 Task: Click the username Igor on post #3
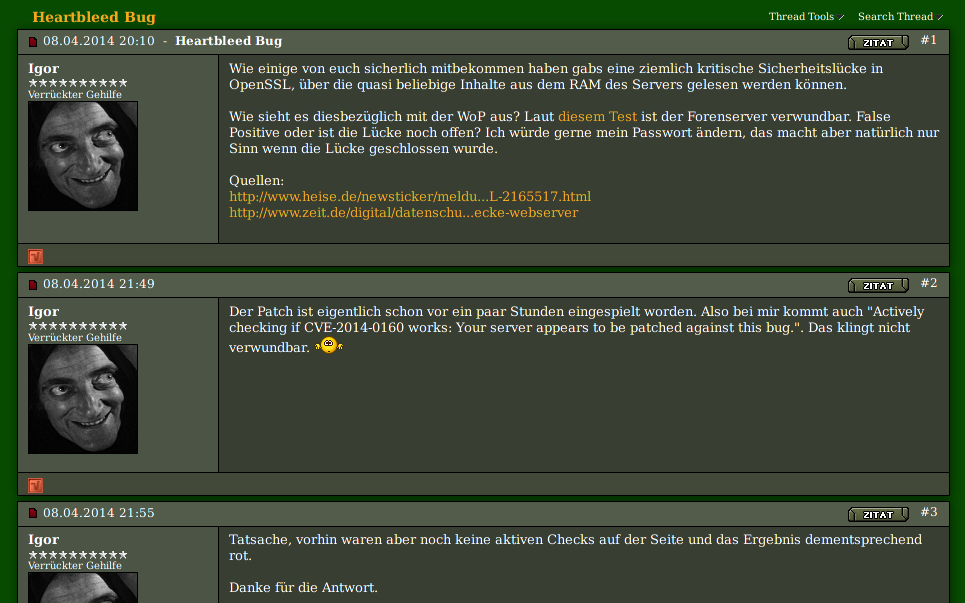coord(44,540)
